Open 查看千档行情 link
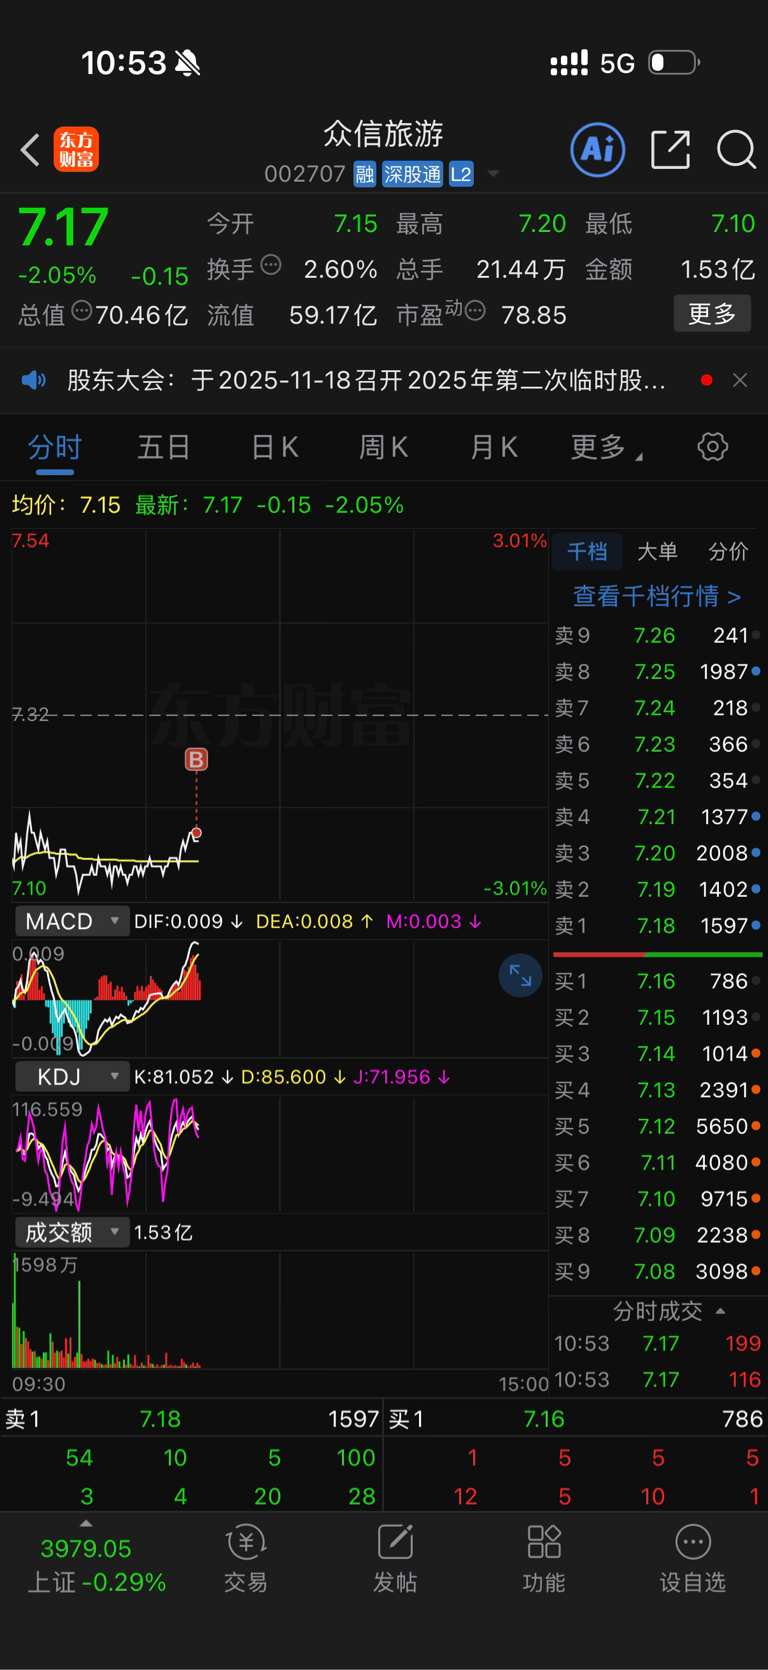Viewport: 768px width, 1670px height. [x=656, y=596]
